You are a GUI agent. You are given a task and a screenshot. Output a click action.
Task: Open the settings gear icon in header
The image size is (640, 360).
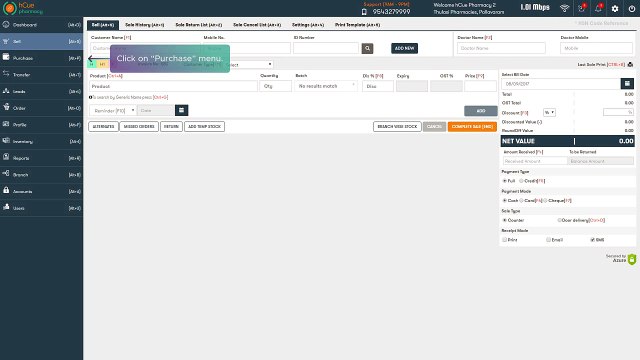click(615, 9)
